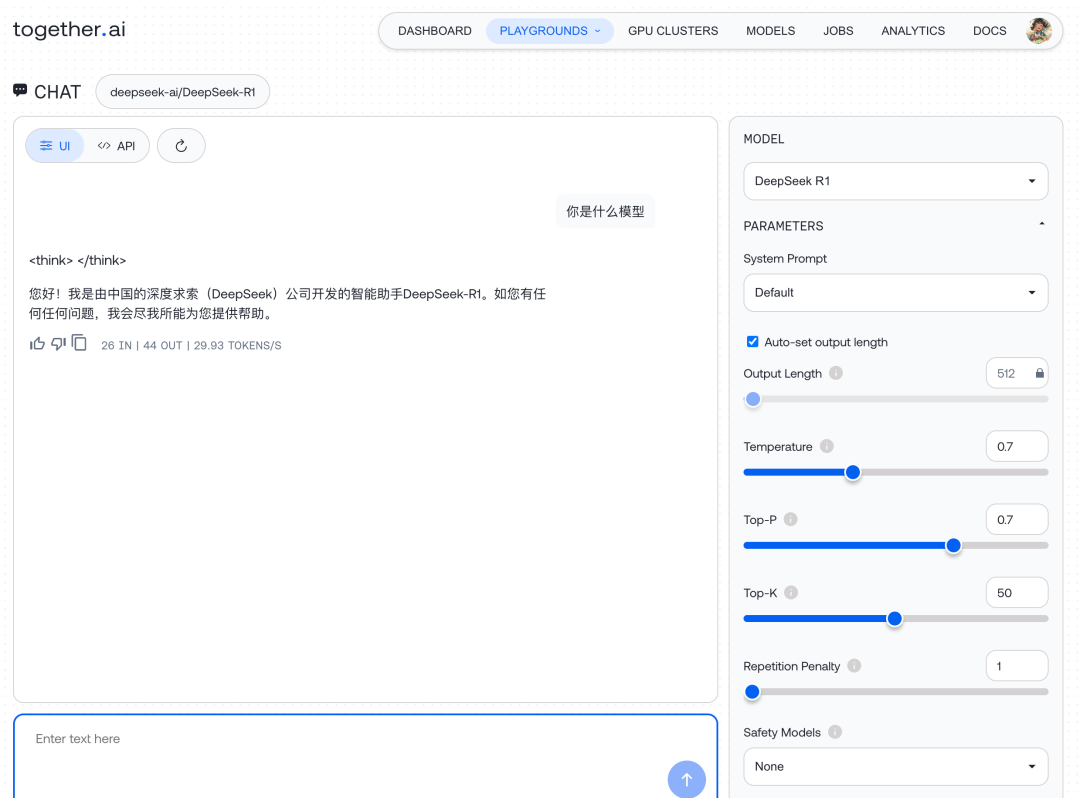Click the user message 你是什么模型
Screen dimensions: 1080x798
[x=605, y=211]
